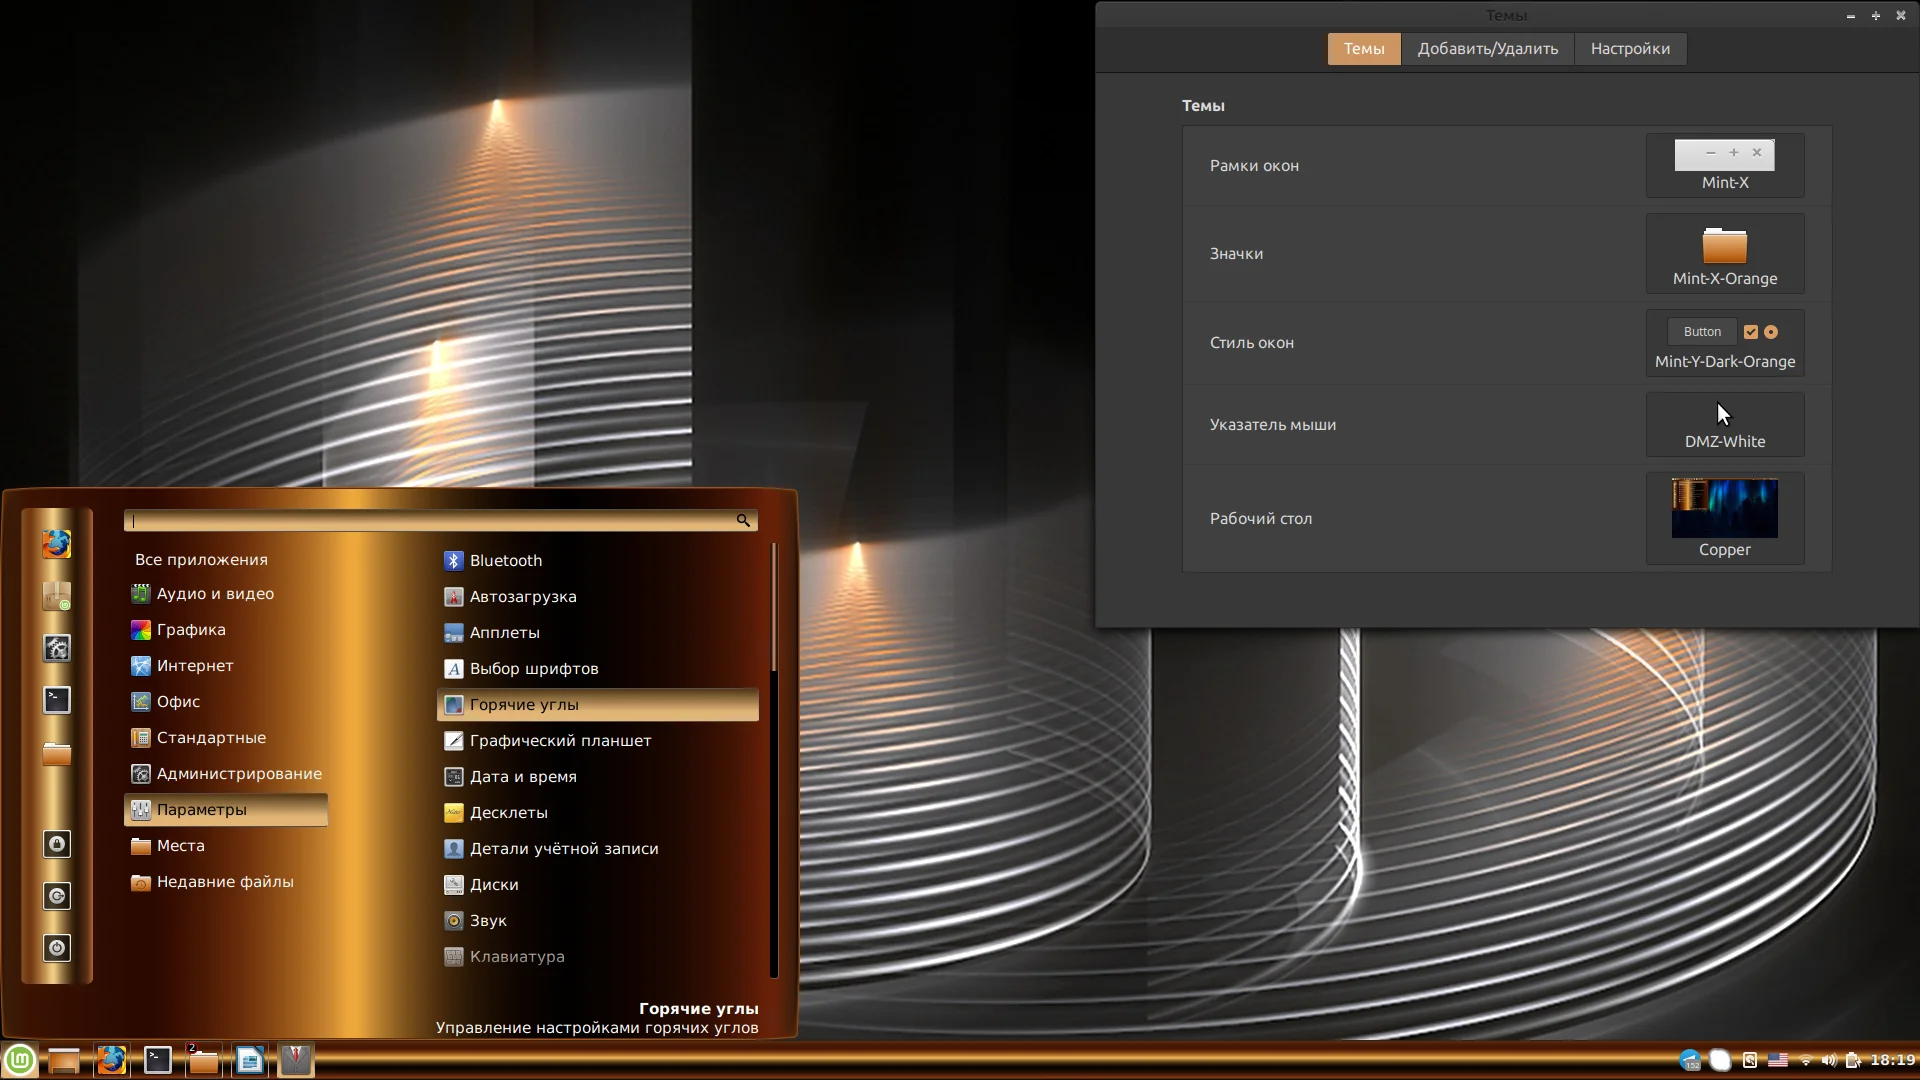Open the Telegram tray icon

1690,1060
